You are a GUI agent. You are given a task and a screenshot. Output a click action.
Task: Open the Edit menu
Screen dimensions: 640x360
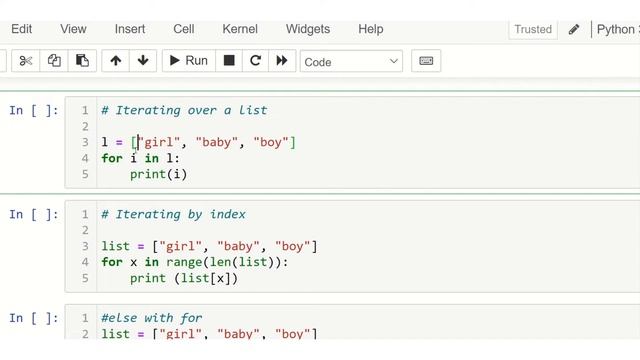21,29
